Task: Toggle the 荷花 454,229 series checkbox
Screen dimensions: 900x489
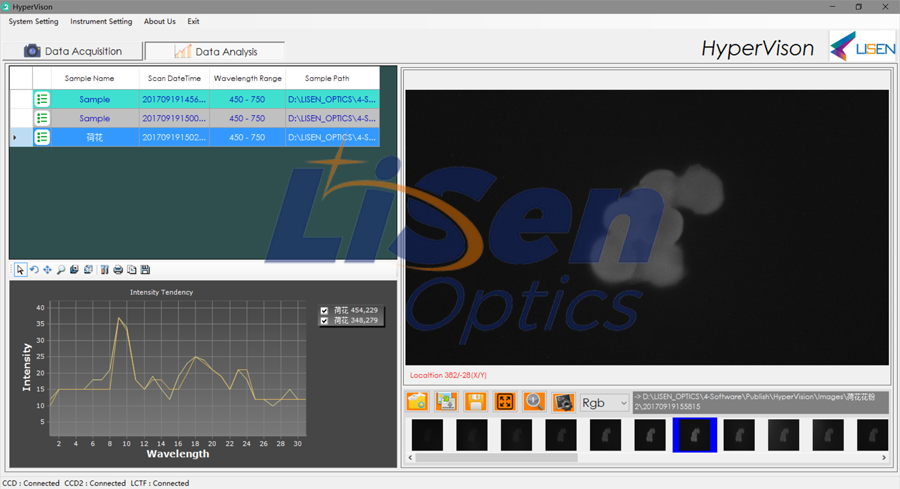Action: [x=324, y=311]
